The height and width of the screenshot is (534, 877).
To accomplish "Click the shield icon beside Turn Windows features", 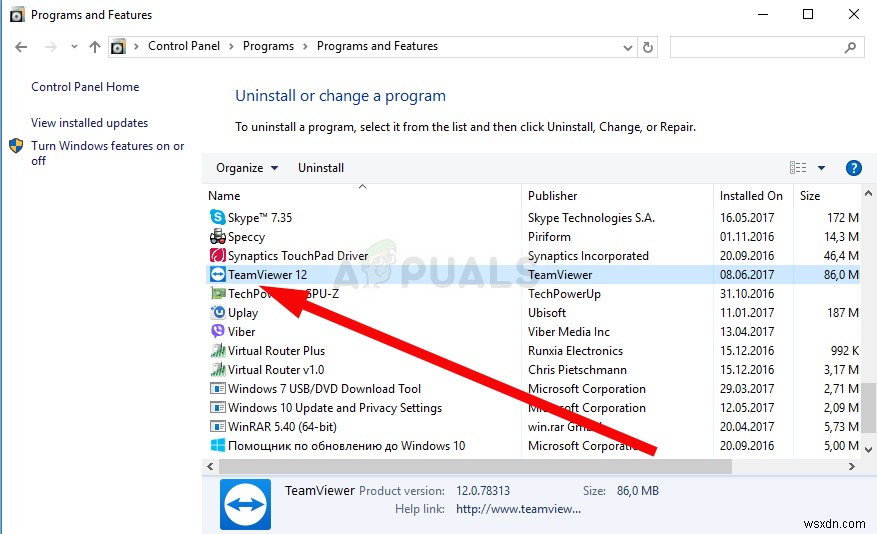I will (16, 146).
